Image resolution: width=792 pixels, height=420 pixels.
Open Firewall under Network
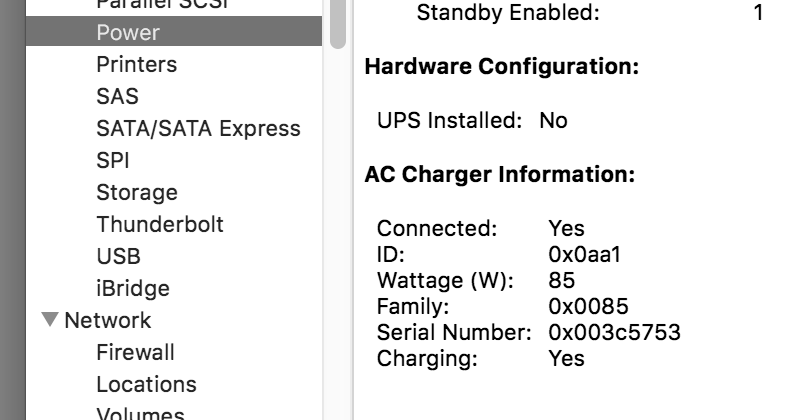pyautogui.click(x=135, y=352)
